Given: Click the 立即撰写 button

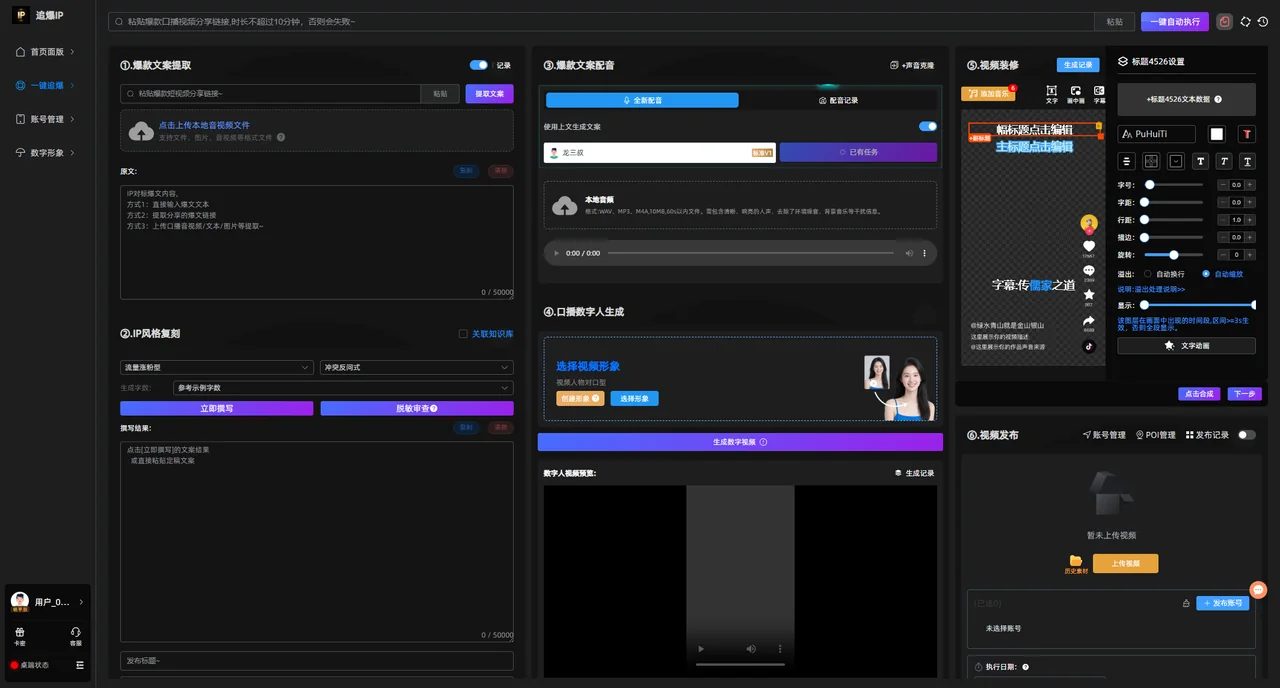Looking at the screenshot, I should click(217, 408).
